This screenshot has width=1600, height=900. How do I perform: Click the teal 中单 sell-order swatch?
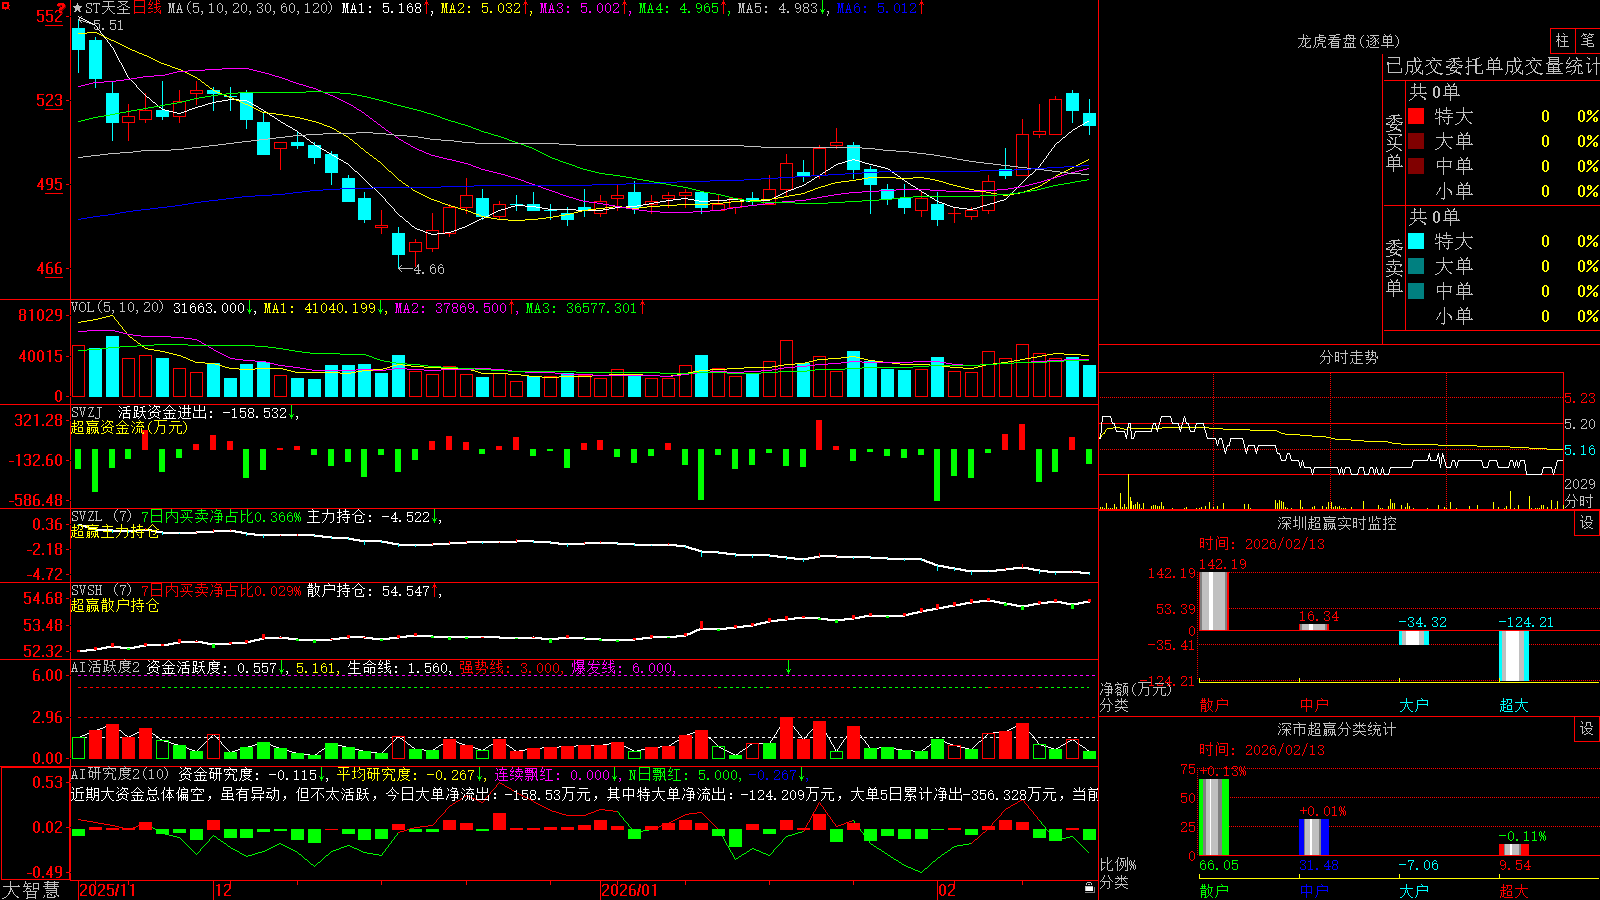(1416, 291)
